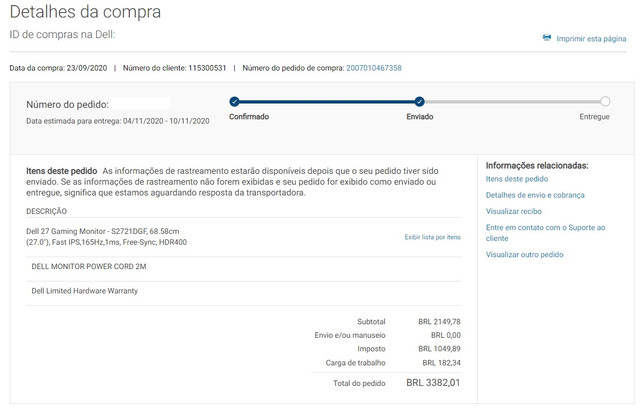Click the Subtotal label
The height and width of the screenshot is (411, 640).
pyautogui.click(x=371, y=322)
